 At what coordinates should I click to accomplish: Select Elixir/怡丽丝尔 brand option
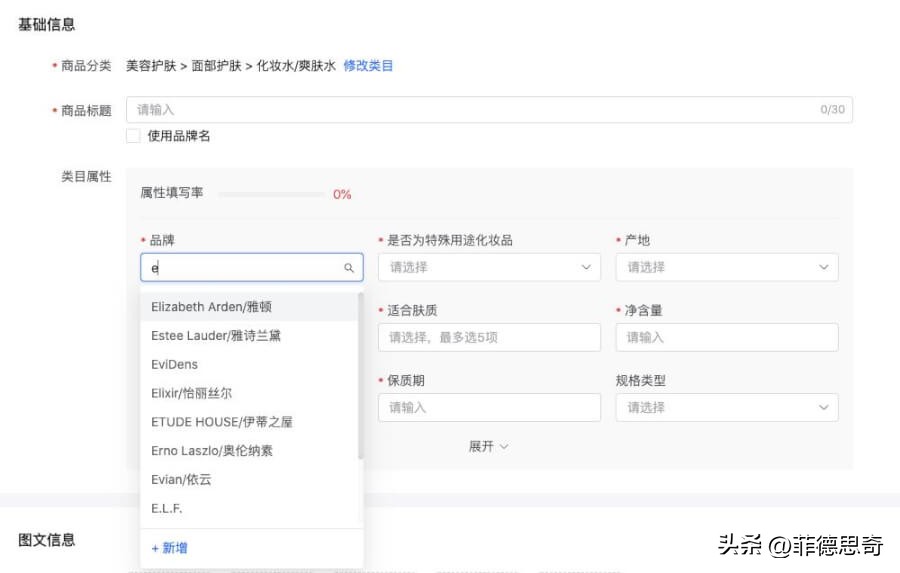coord(249,393)
